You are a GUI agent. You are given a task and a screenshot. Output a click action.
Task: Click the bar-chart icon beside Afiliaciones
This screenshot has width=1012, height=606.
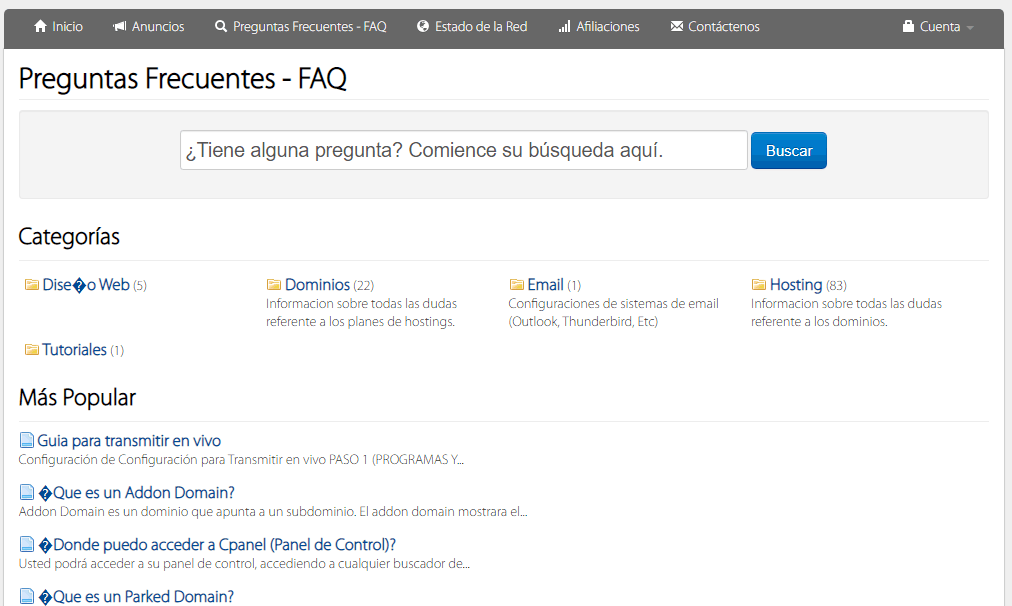pyautogui.click(x=565, y=26)
